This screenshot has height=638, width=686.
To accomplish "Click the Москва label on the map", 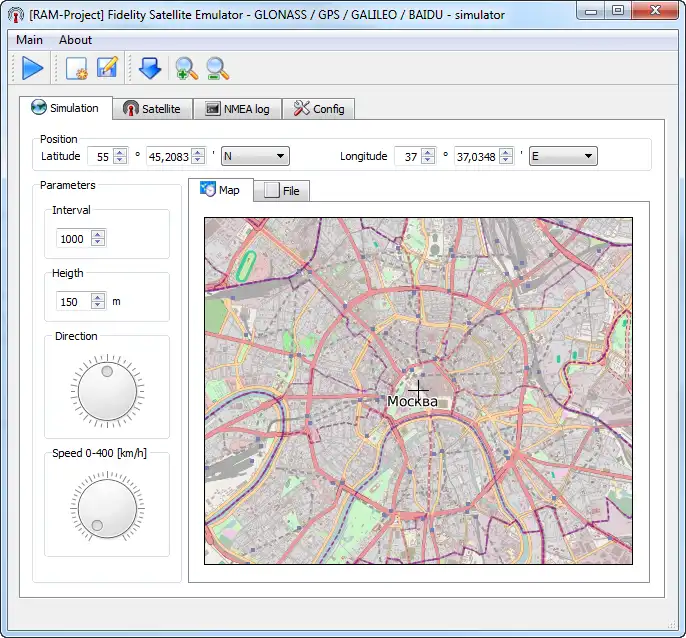I will (412, 401).
